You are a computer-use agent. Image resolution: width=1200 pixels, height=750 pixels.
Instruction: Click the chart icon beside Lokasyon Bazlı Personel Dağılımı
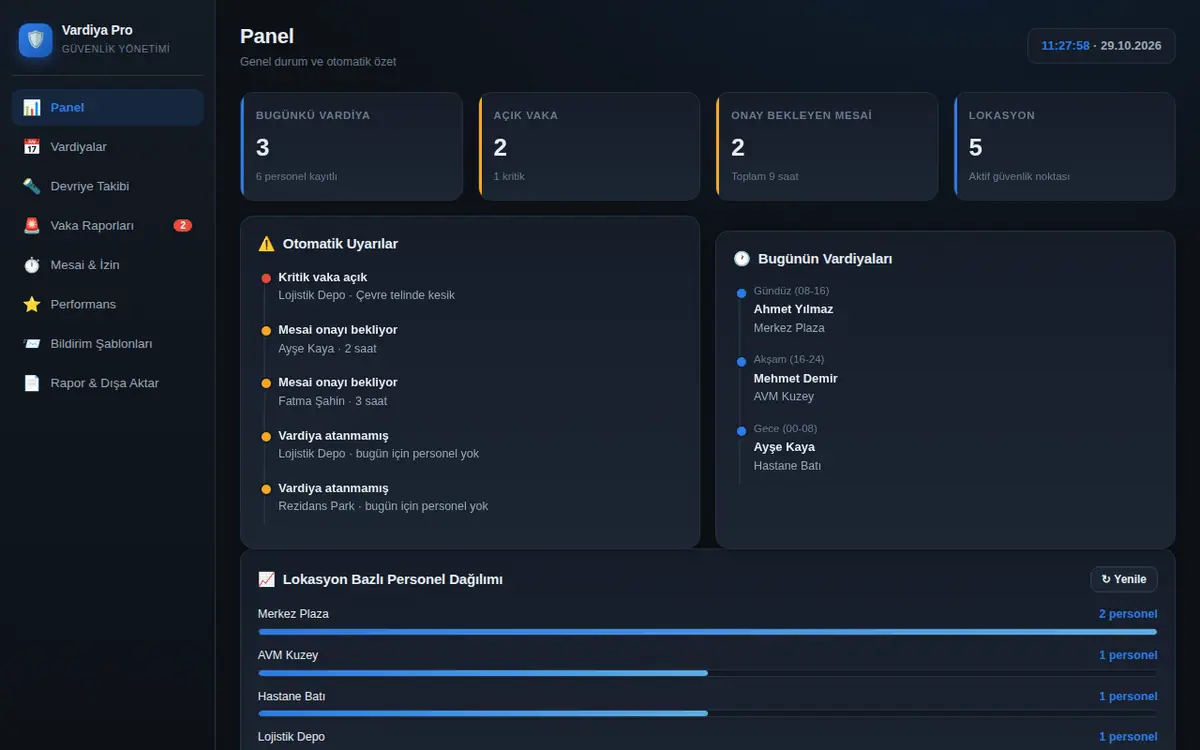pos(266,579)
